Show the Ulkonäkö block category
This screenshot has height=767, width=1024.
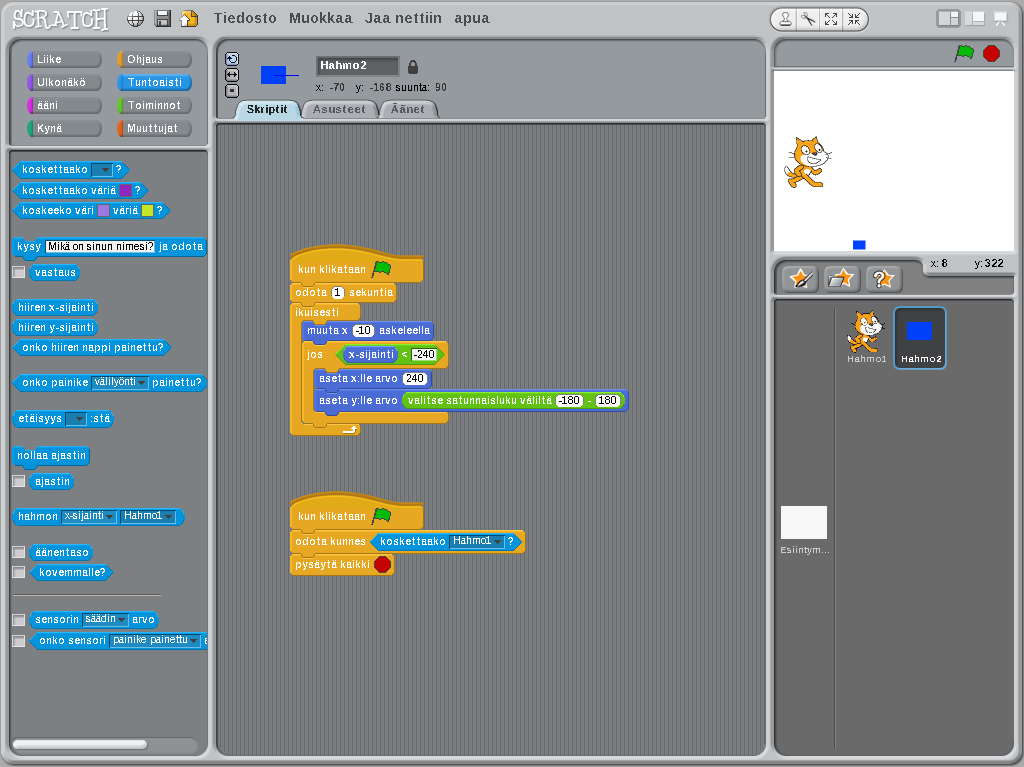click(65, 82)
